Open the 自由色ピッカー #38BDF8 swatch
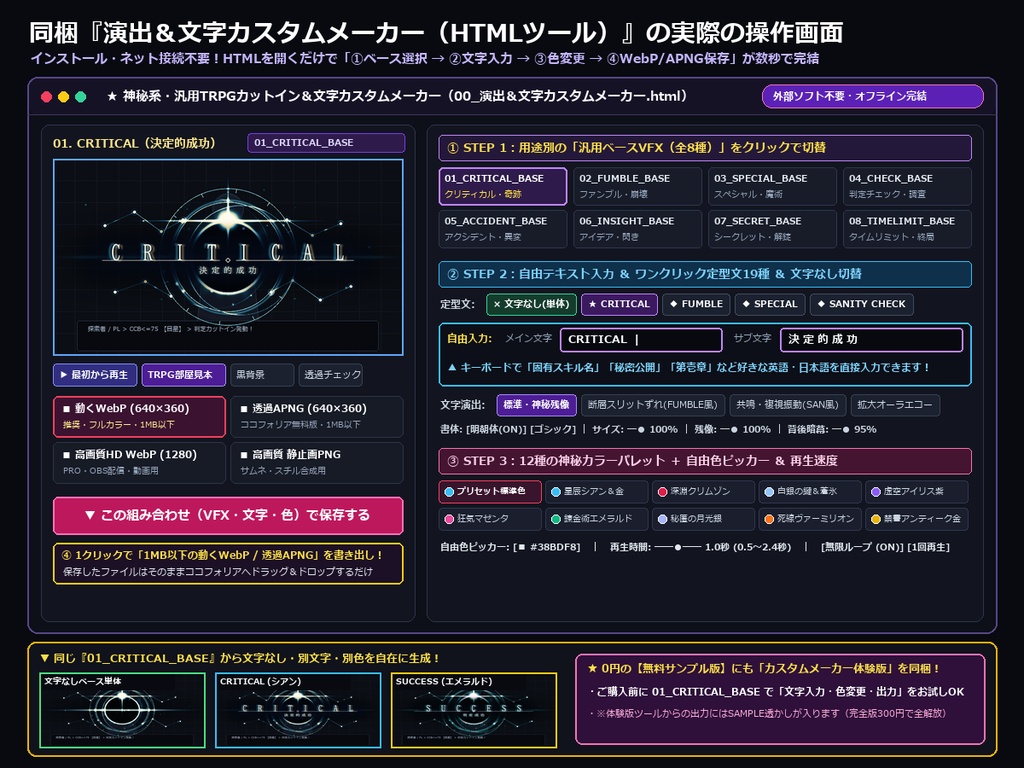 tap(547, 547)
